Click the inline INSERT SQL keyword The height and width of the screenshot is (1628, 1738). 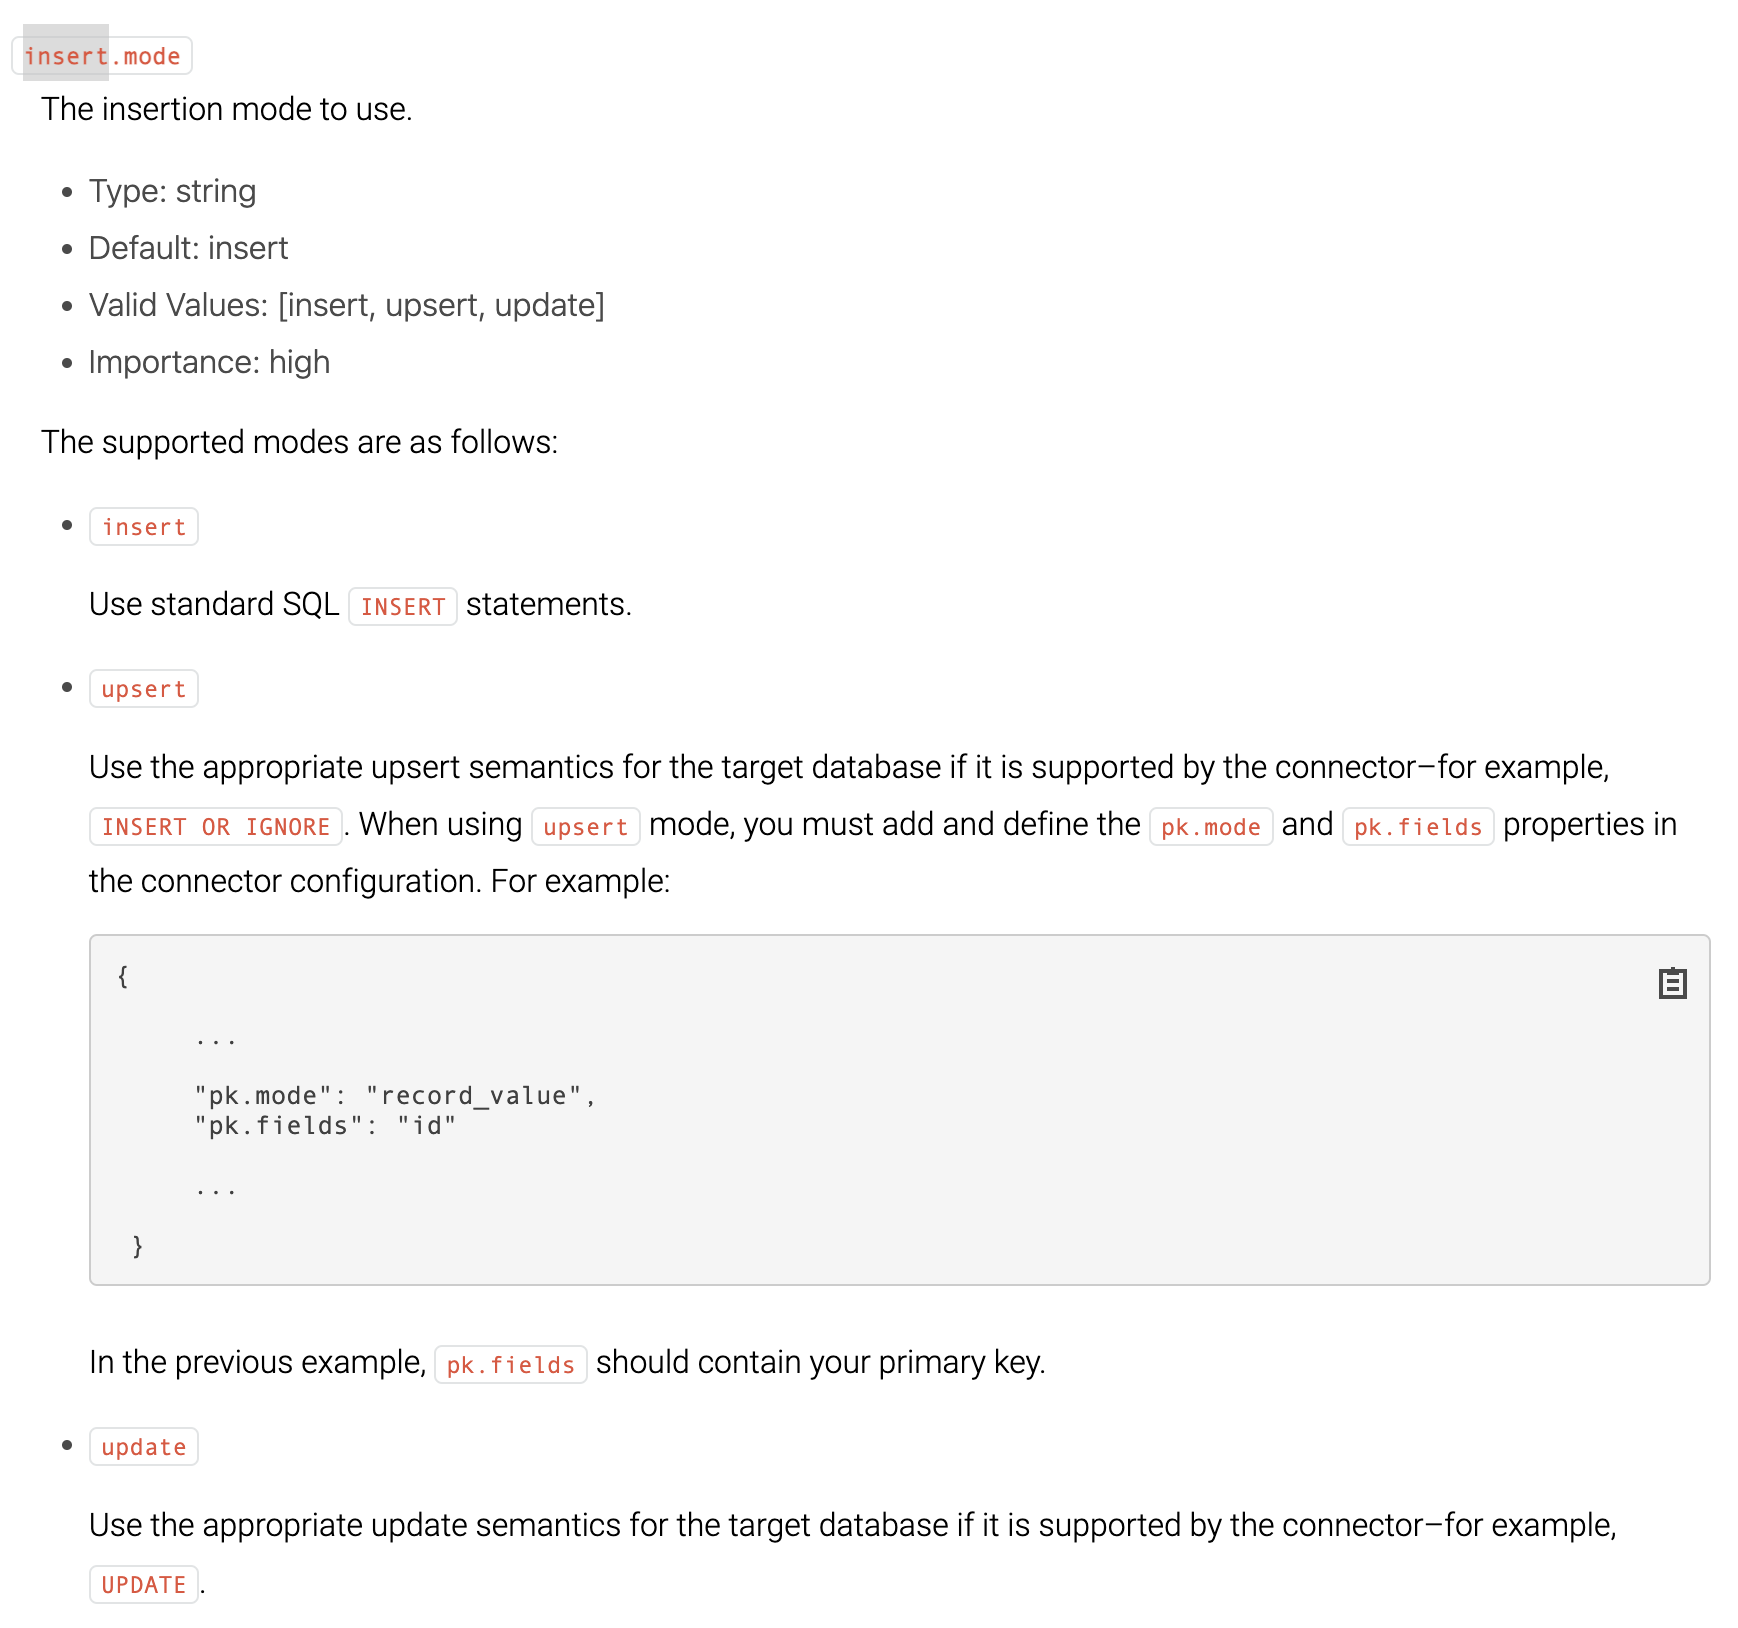point(403,607)
